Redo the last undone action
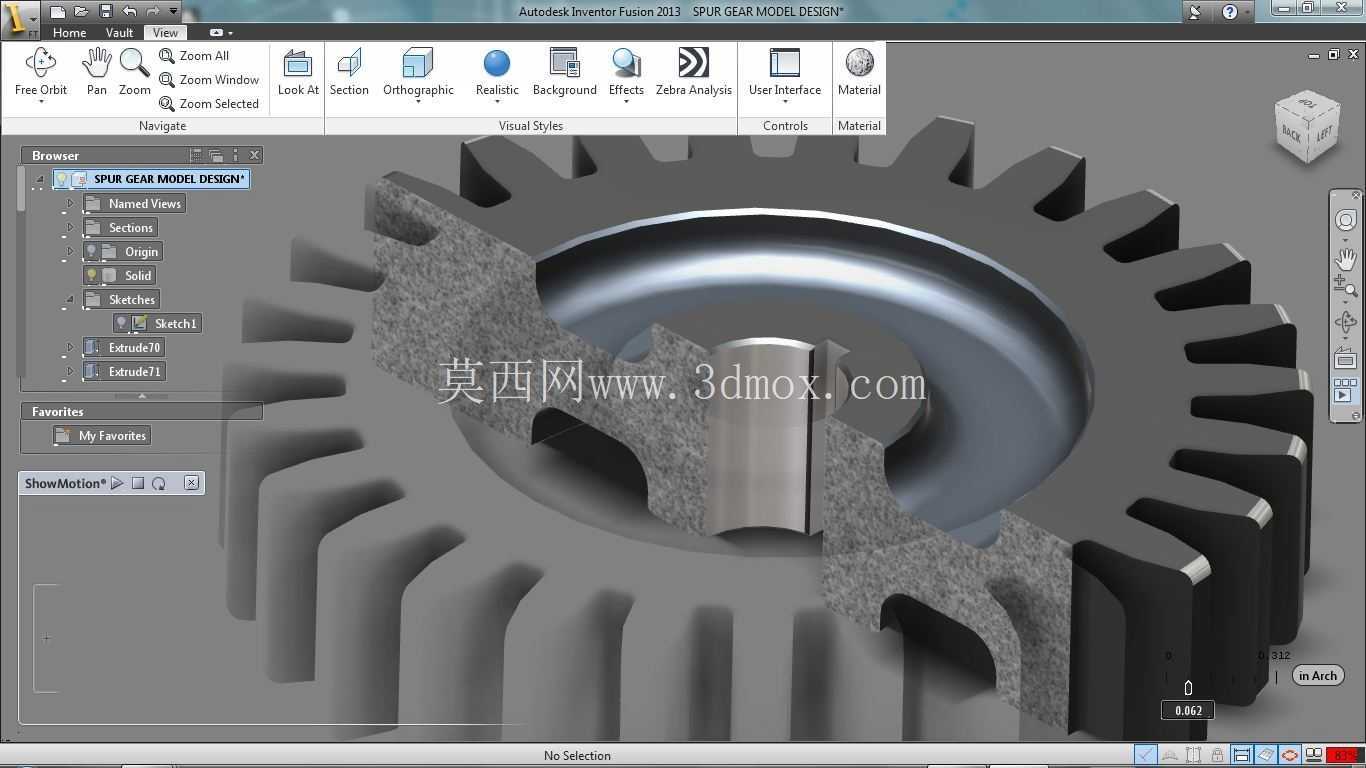The height and width of the screenshot is (768, 1366). (x=153, y=11)
